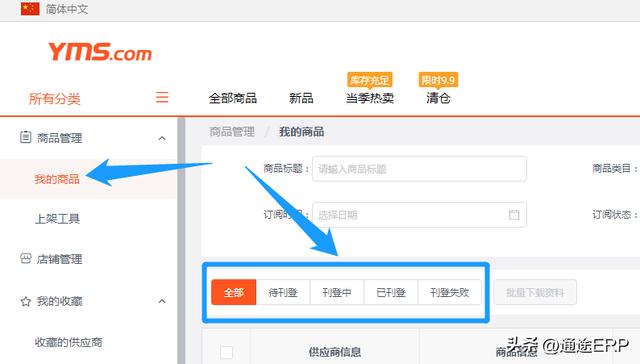640x364 pixels.
Task: Click the 批量下载资料 button
Action: coord(535,292)
